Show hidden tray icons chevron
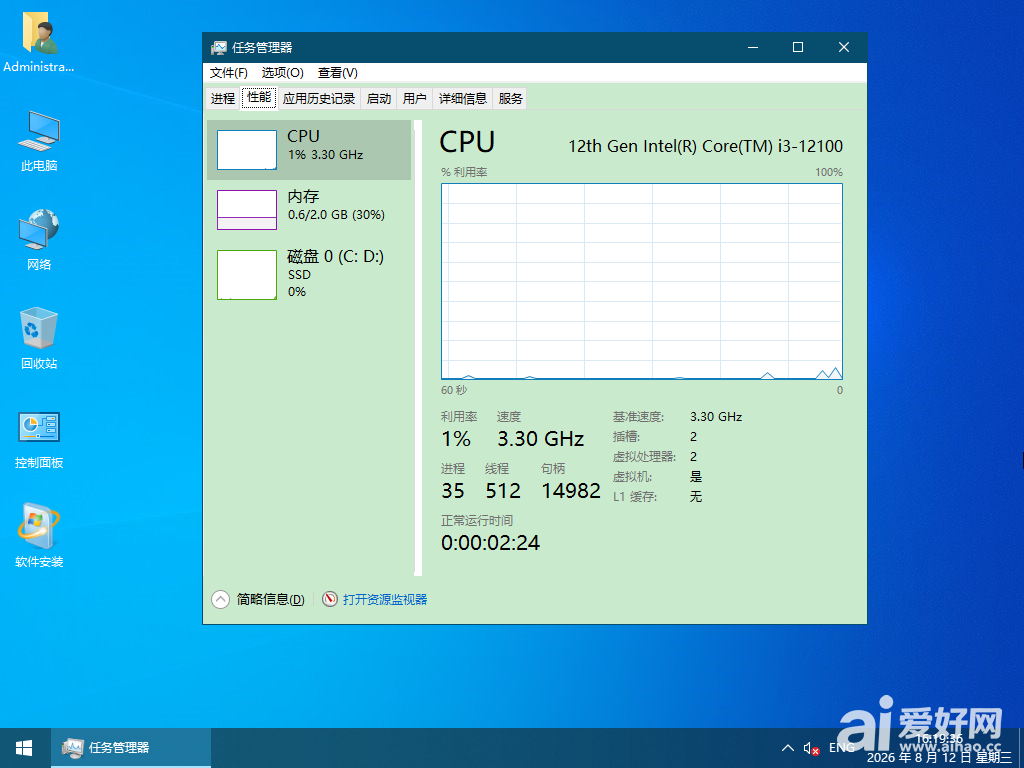This screenshot has width=1024, height=768. 788,748
